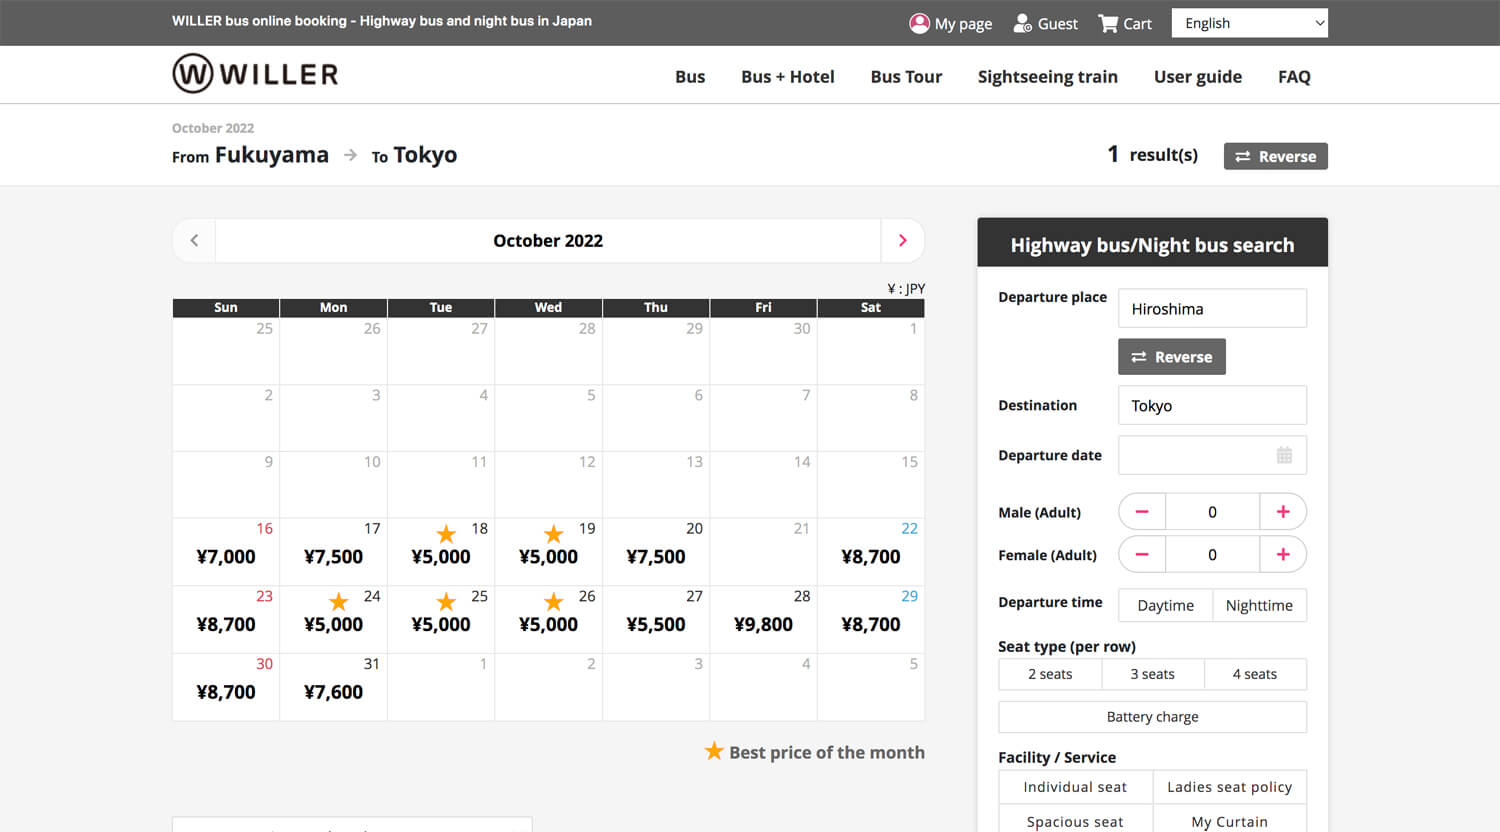Open the Bus + Hotel menu

click(x=788, y=77)
